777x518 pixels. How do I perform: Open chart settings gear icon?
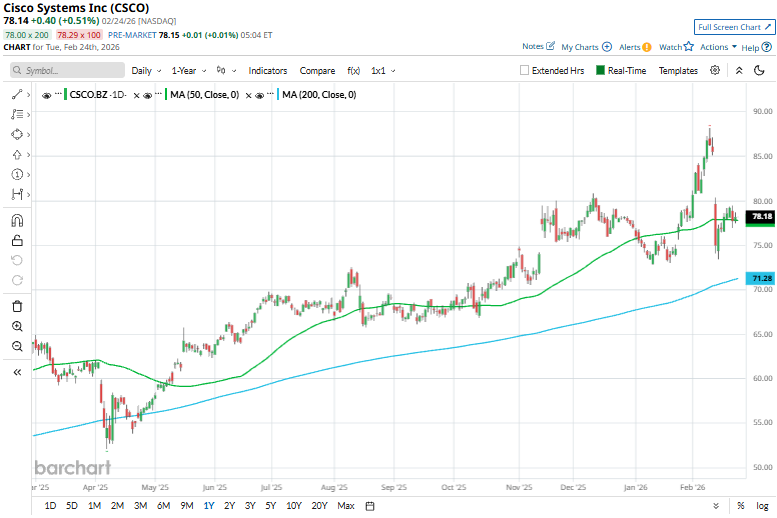[x=715, y=71]
